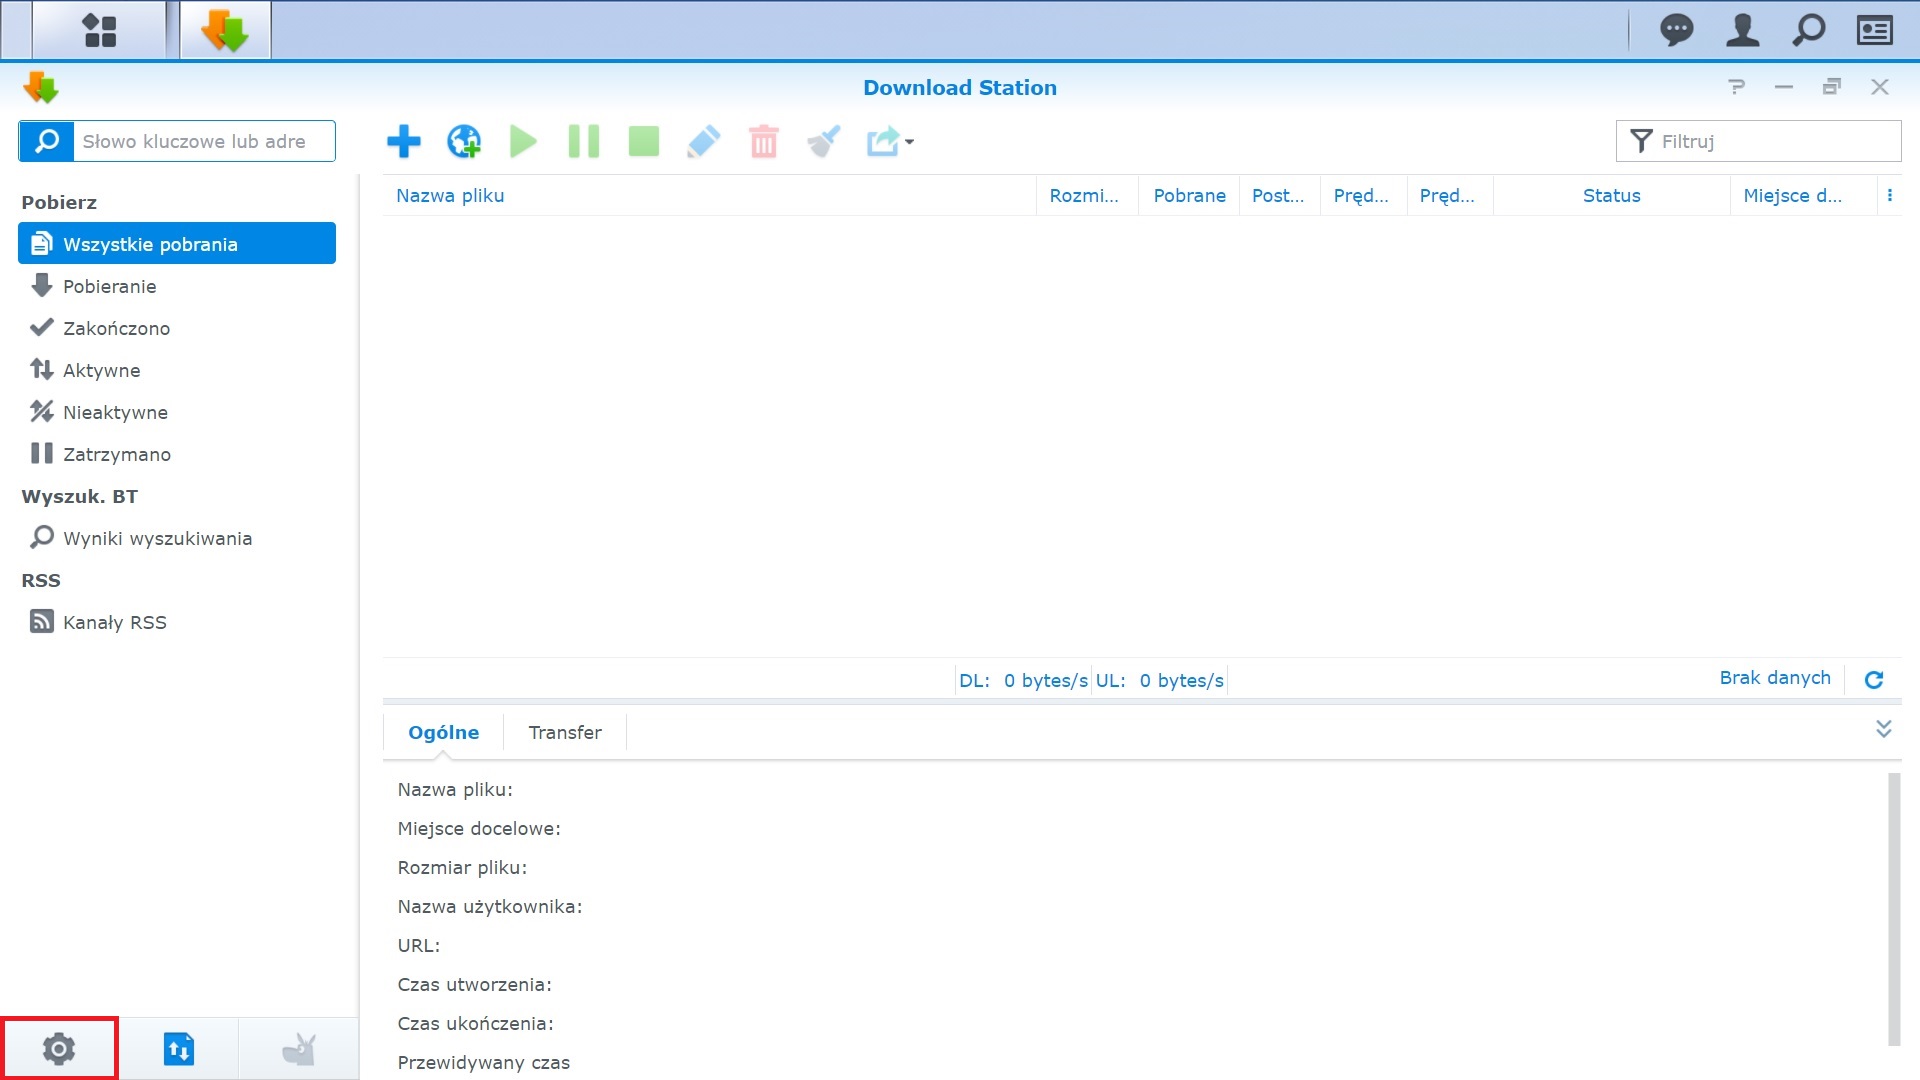Select Wszystkie pobrania category
The image size is (1920, 1080).
[177, 244]
